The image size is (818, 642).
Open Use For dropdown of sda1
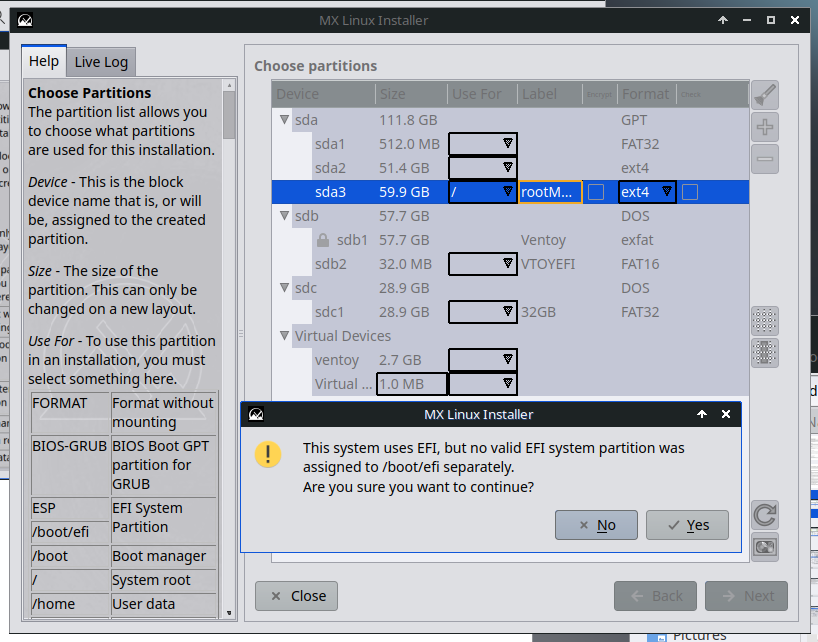483,144
